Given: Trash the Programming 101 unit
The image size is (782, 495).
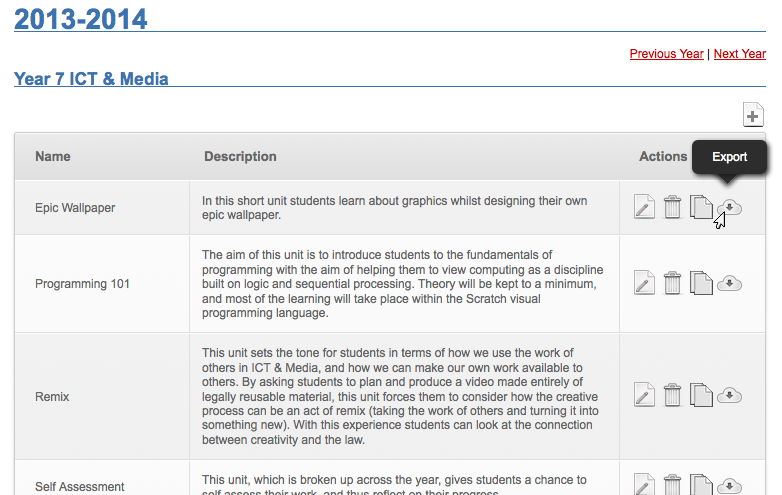Looking at the screenshot, I should click(x=673, y=283).
